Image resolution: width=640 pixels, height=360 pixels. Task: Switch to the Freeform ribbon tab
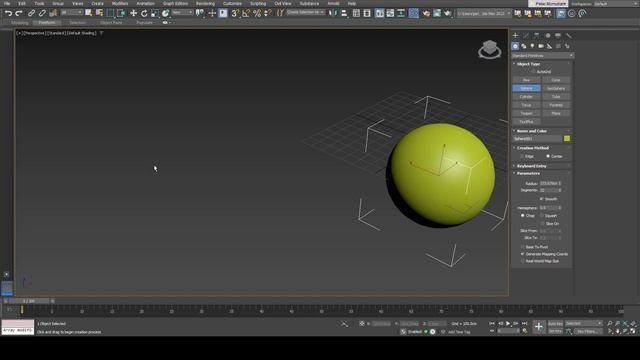point(47,23)
